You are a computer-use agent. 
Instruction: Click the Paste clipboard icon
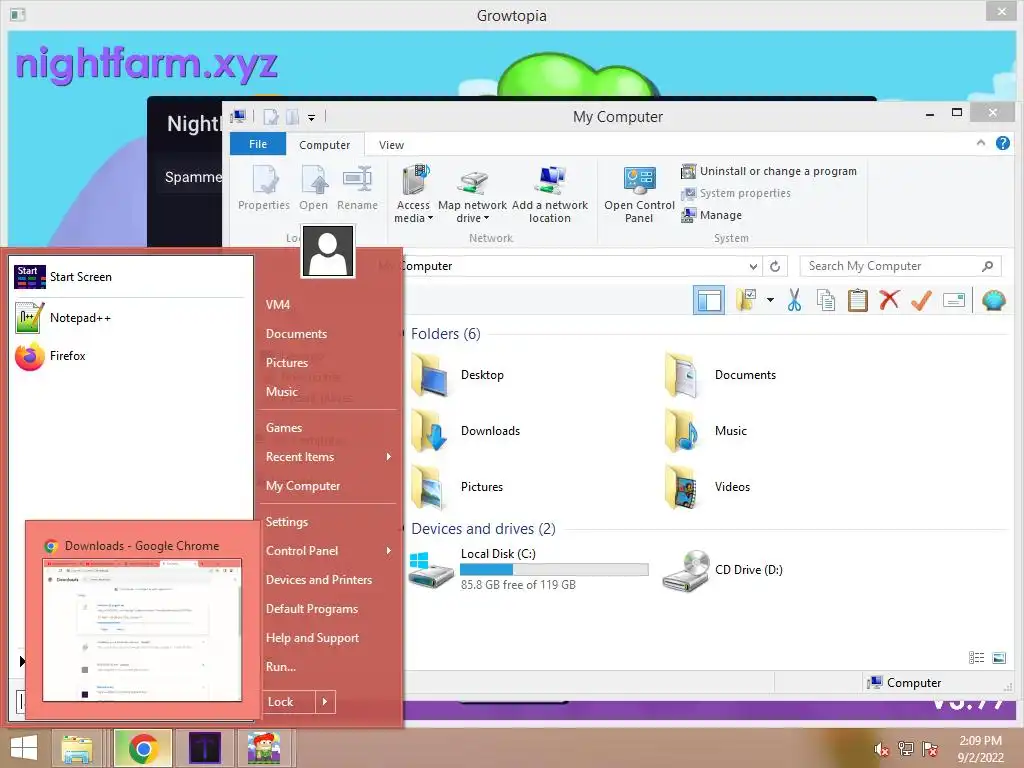pyautogui.click(x=857, y=300)
